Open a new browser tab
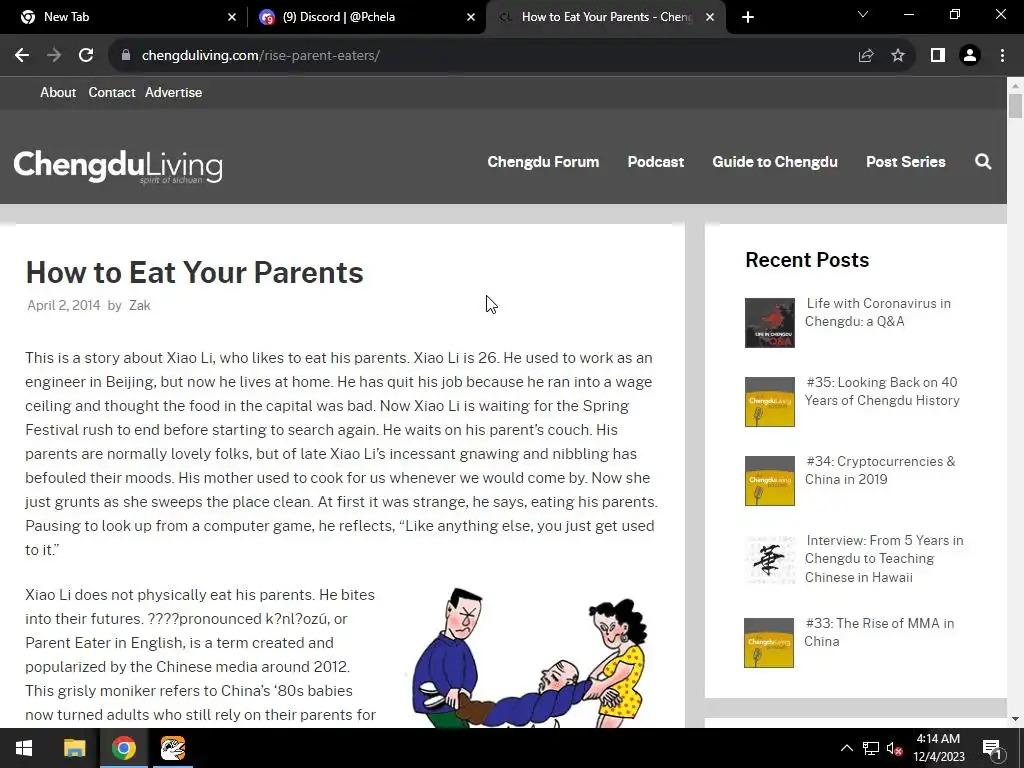This screenshot has width=1024, height=768. pos(748,17)
